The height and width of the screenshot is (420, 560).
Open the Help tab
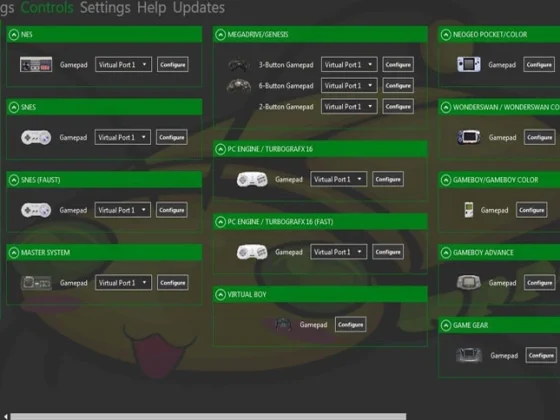point(151,8)
